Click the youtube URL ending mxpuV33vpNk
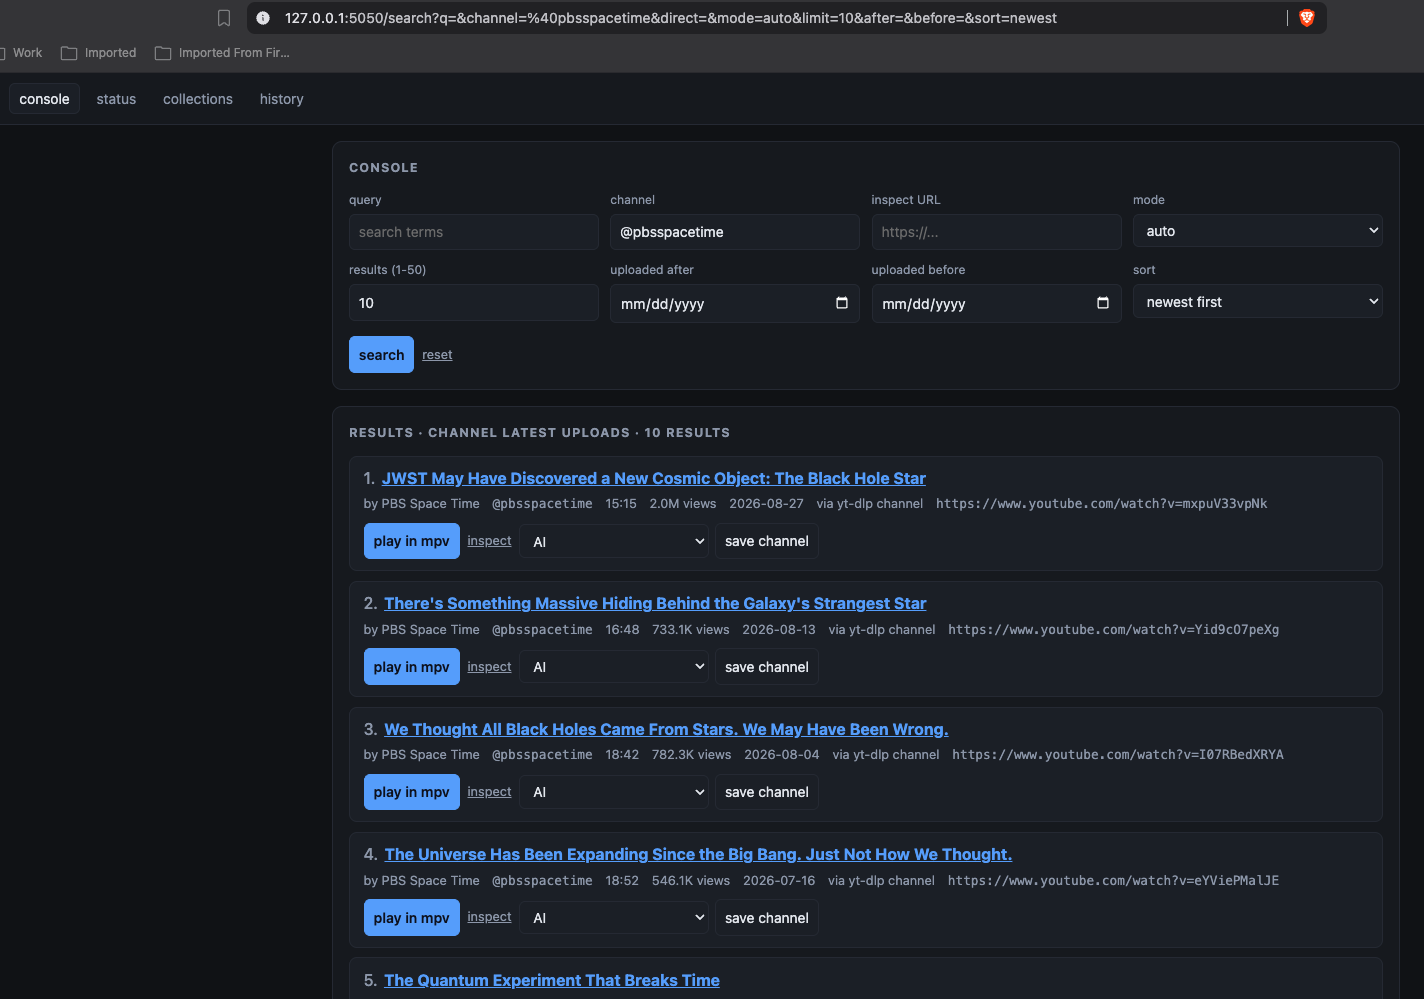This screenshot has width=1424, height=999. [1101, 504]
